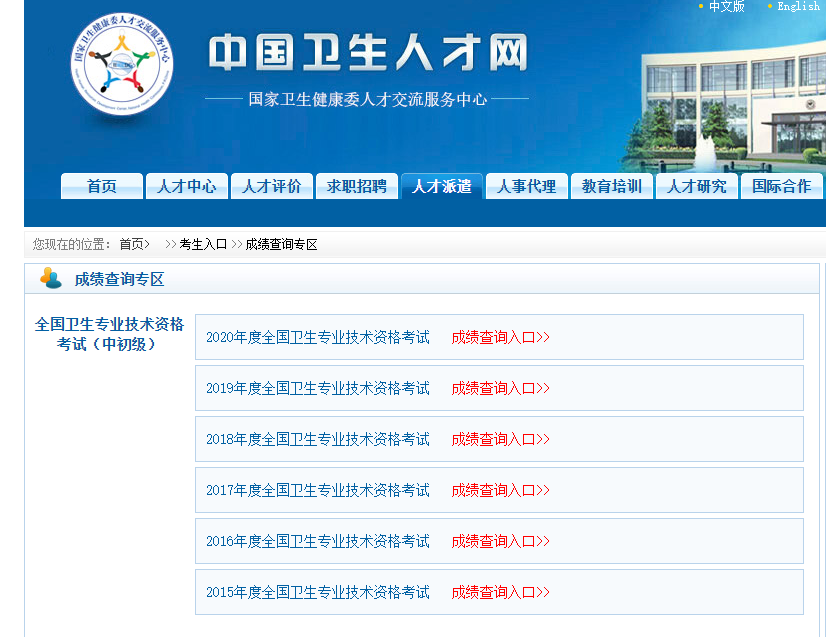Open 2019 exam 成绩查询入口 link

click(500, 388)
